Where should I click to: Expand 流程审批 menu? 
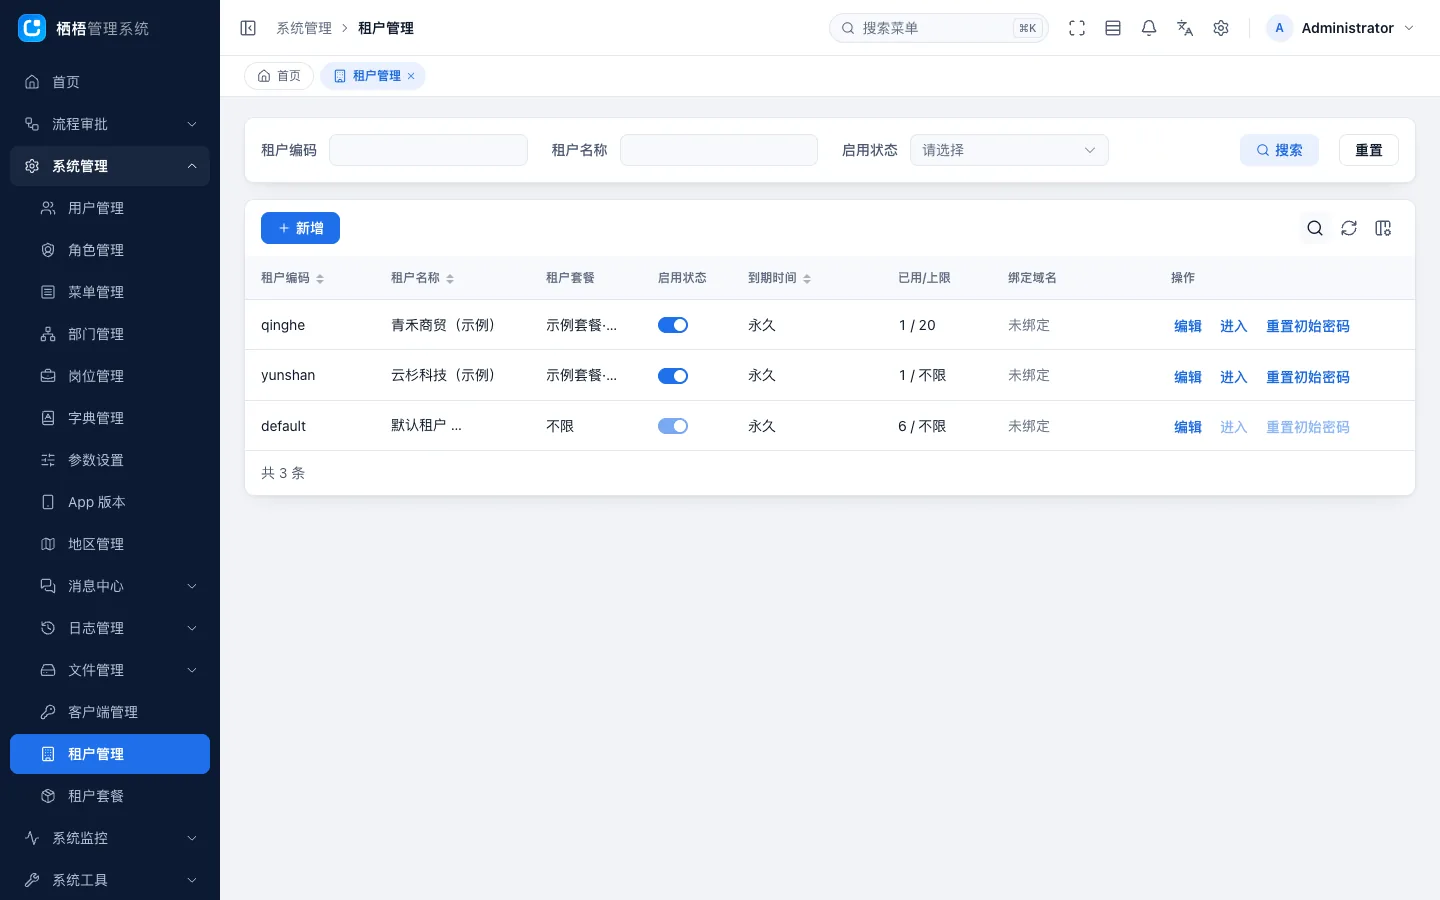click(110, 124)
